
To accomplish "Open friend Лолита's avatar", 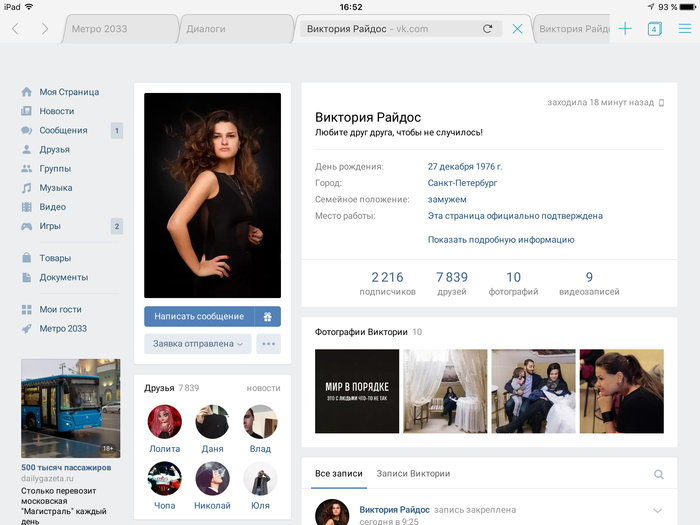I will coord(164,422).
